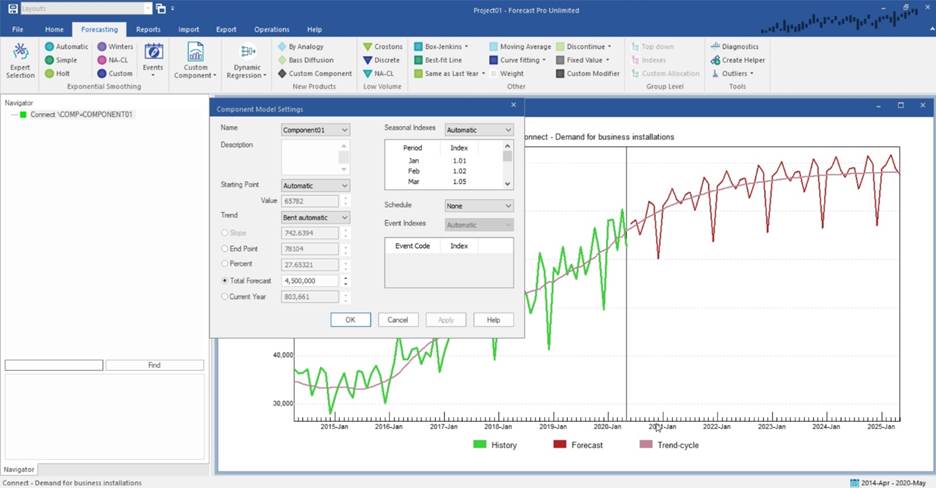The height and width of the screenshot is (488, 936).
Task: Choose the Crostons low volume model
Action: (368, 47)
